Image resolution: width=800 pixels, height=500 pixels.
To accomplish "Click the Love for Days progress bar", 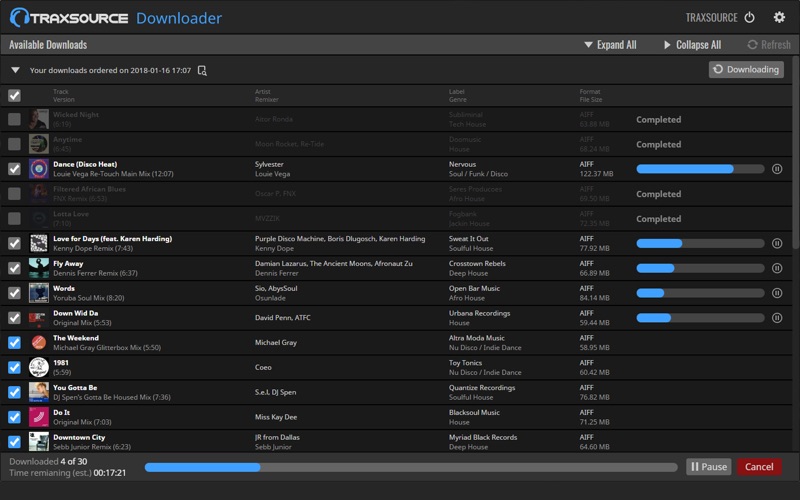I will 700,243.
